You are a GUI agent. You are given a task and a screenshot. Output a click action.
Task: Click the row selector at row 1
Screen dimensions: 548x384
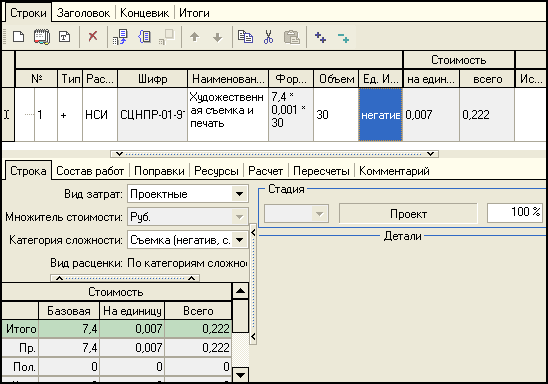tap(8, 115)
